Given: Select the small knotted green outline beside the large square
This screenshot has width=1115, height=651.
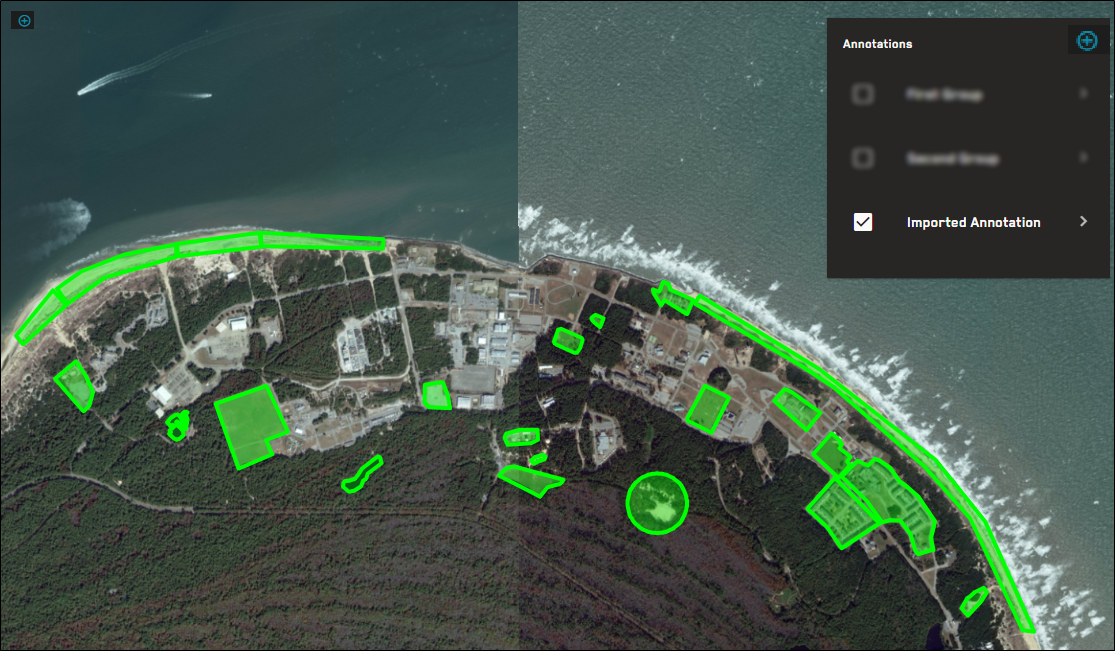Looking at the screenshot, I should click(177, 426).
